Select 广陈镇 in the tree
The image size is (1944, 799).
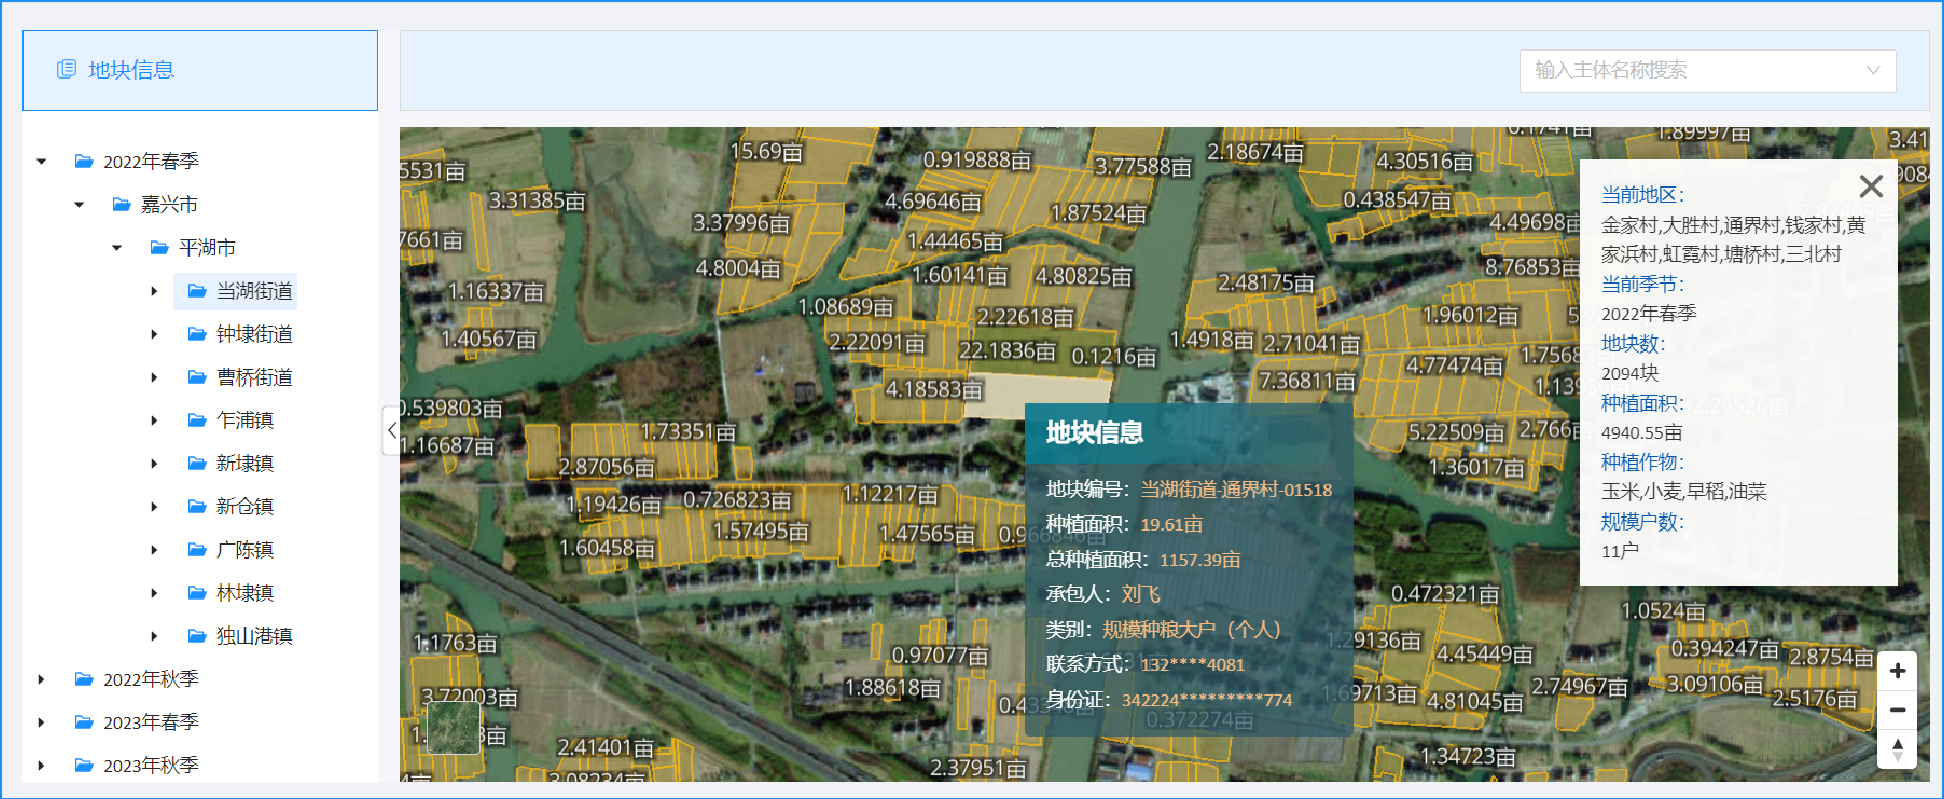(x=245, y=549)
